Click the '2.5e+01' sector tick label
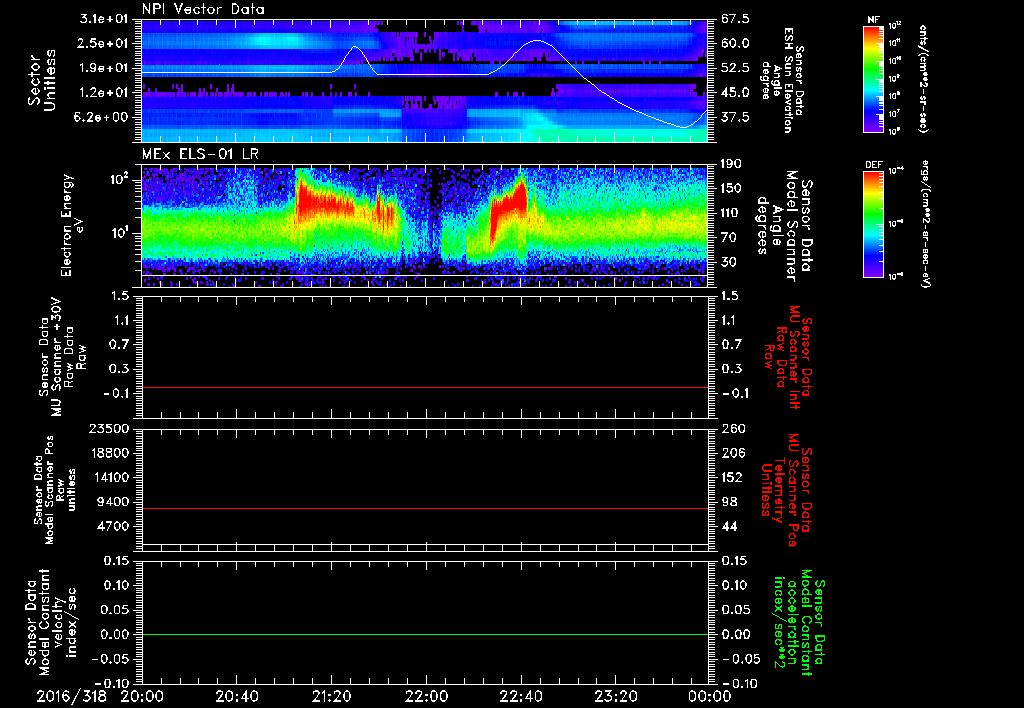Viewport: 1024px width, 708px height. pos(105,43)
